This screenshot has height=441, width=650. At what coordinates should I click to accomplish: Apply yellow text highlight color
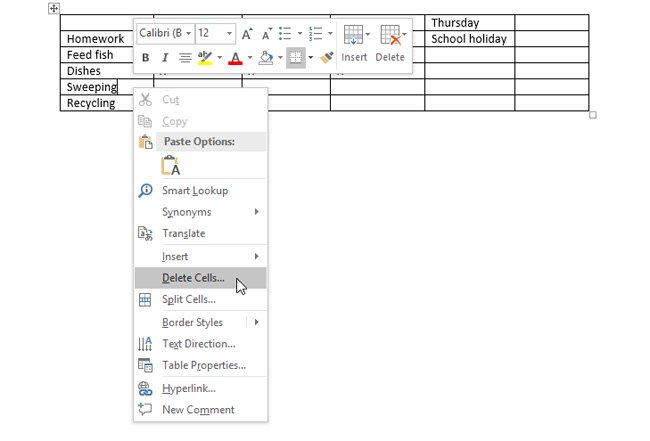tap(205, 58)
